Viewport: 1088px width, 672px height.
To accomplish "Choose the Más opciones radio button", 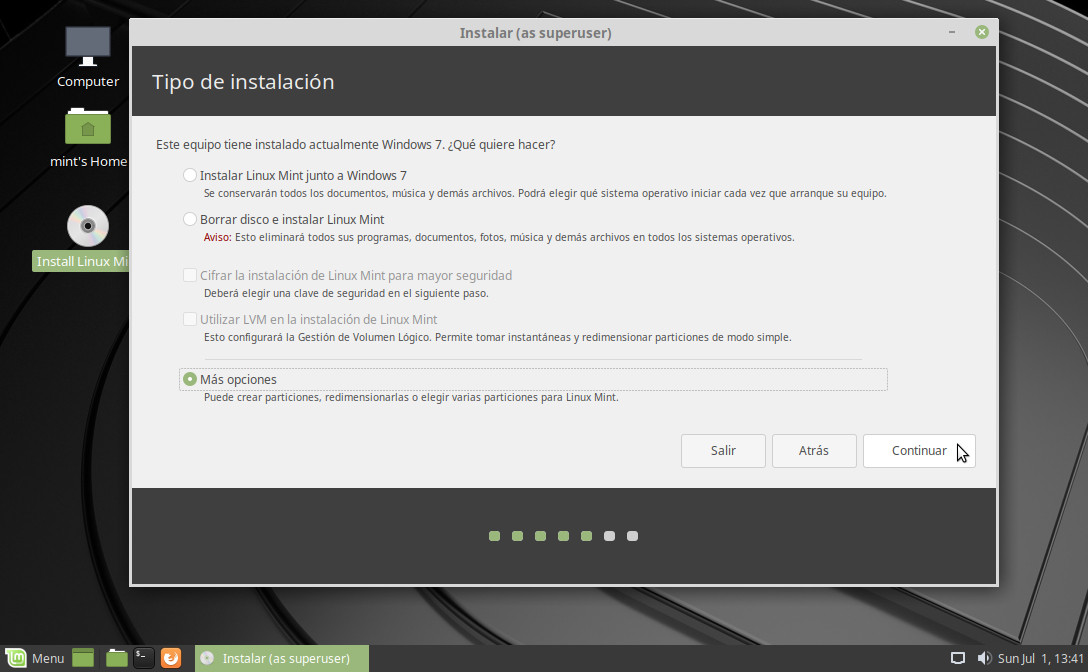I will pos(190,380).
